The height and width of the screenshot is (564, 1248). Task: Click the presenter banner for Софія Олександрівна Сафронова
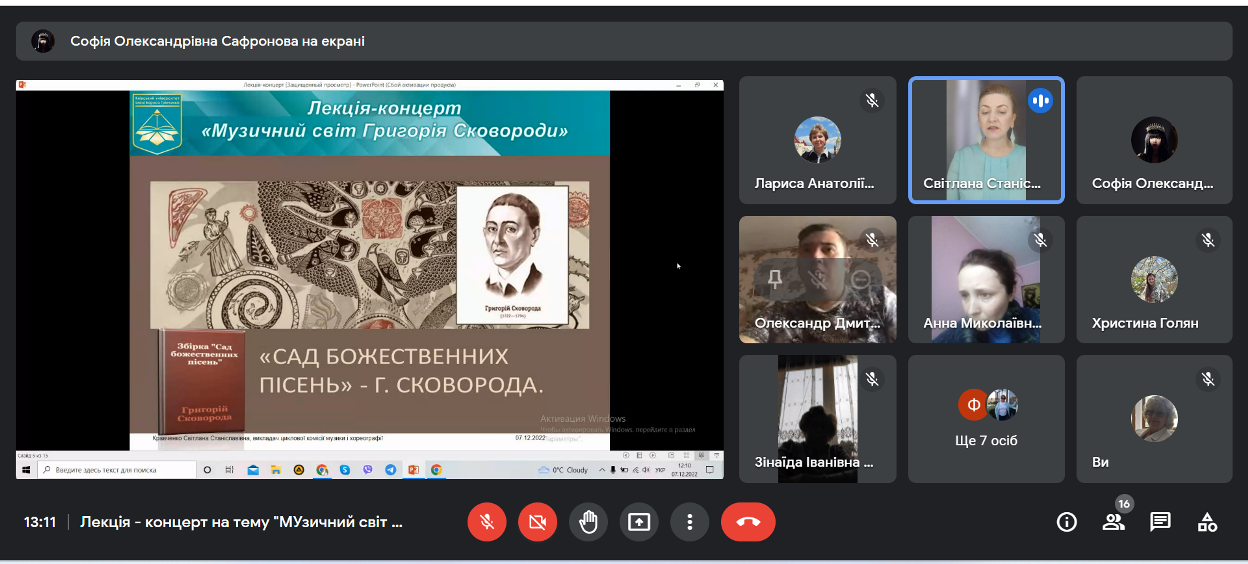(x=217, y=41)
